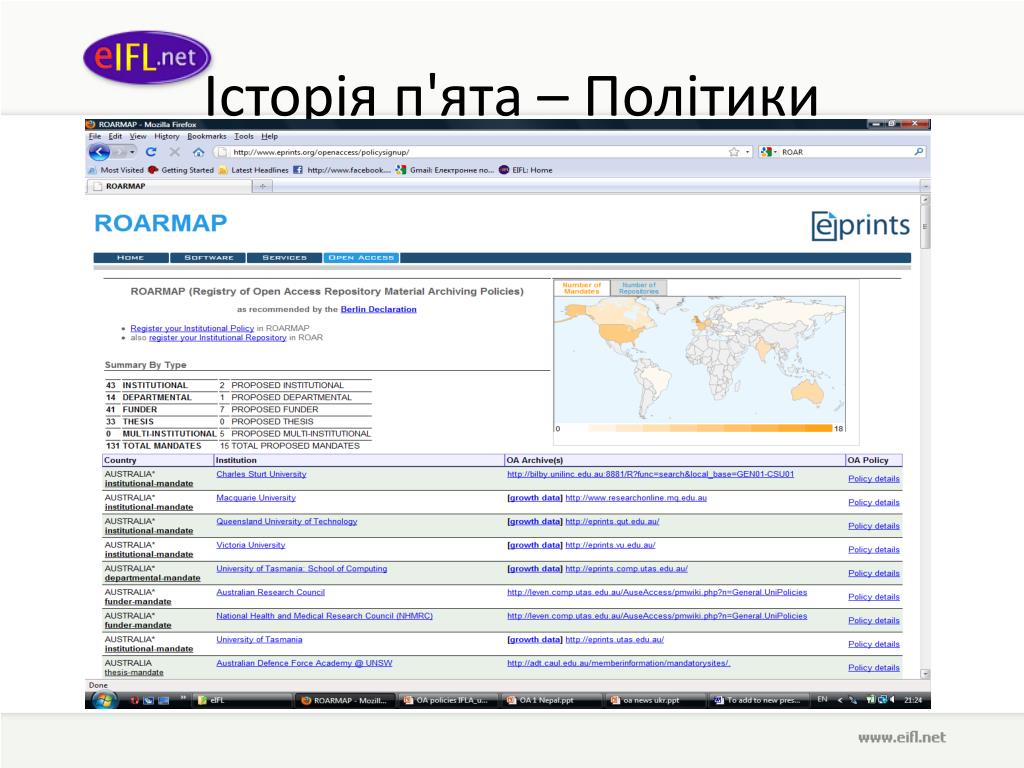Image resolution: width=1024 pixels, height=768 pixels.
Task: Click the Home icon in Firefox toolbar
Action: coord(199,152)
